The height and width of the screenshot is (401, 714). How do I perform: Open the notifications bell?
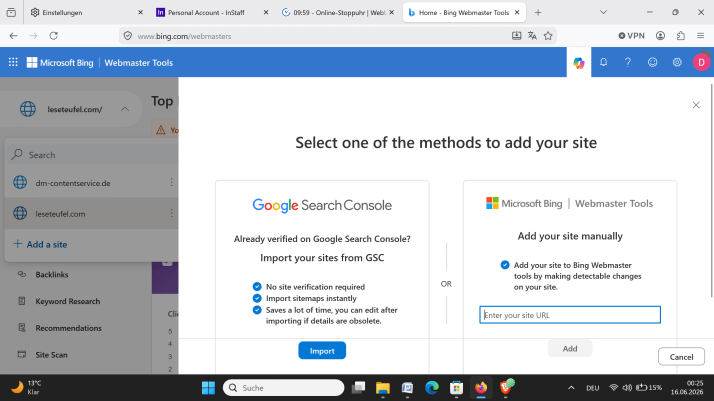[603, 62]
